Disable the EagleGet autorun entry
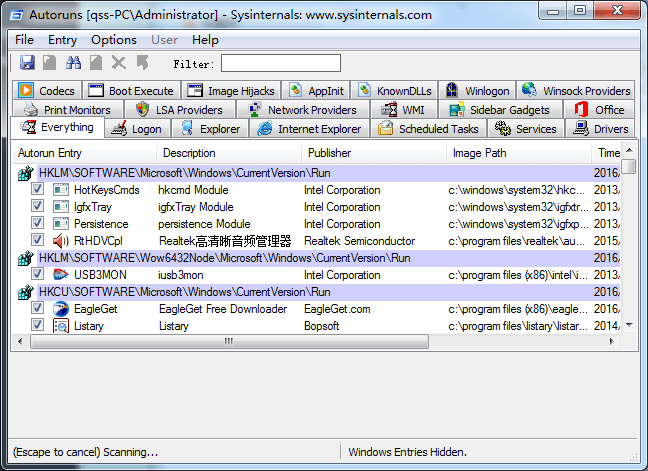648x471 pixels. tap(37, 308)
